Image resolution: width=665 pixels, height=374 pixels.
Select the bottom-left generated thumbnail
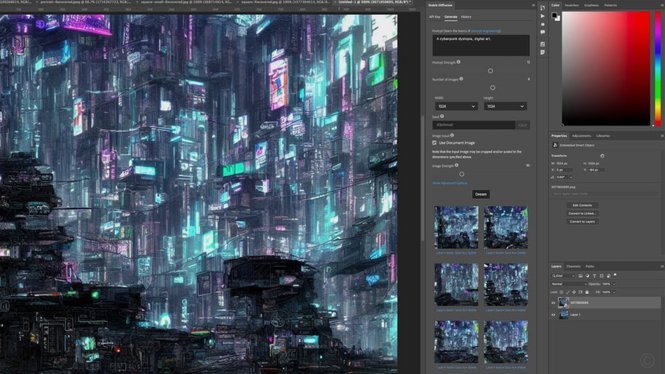(456, 342)
